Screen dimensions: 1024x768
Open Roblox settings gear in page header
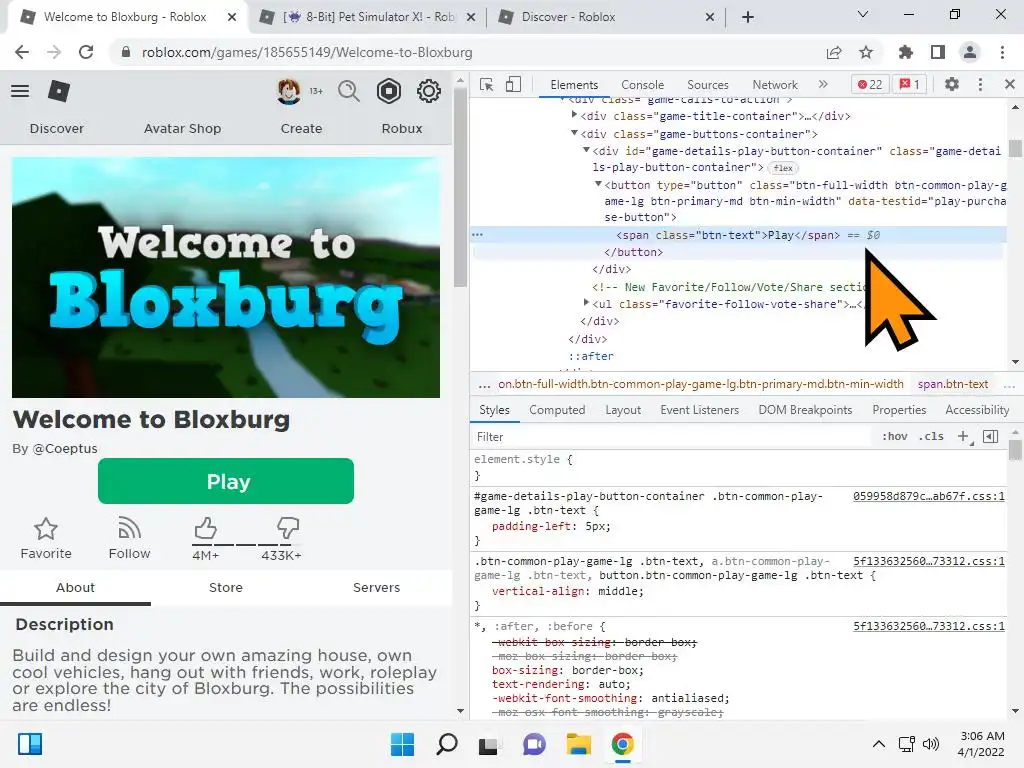click(429, 91)
